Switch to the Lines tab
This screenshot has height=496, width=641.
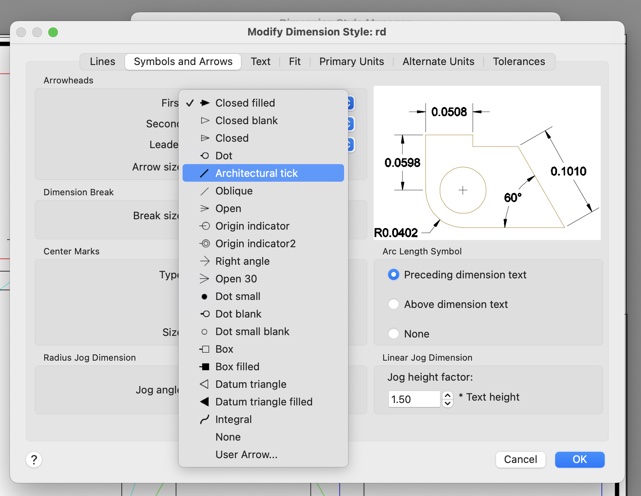pos(102,61)
